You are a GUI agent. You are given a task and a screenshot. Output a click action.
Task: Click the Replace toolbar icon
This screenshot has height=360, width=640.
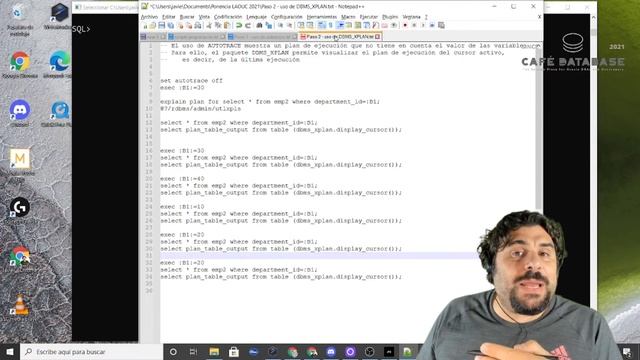[268, 25]
